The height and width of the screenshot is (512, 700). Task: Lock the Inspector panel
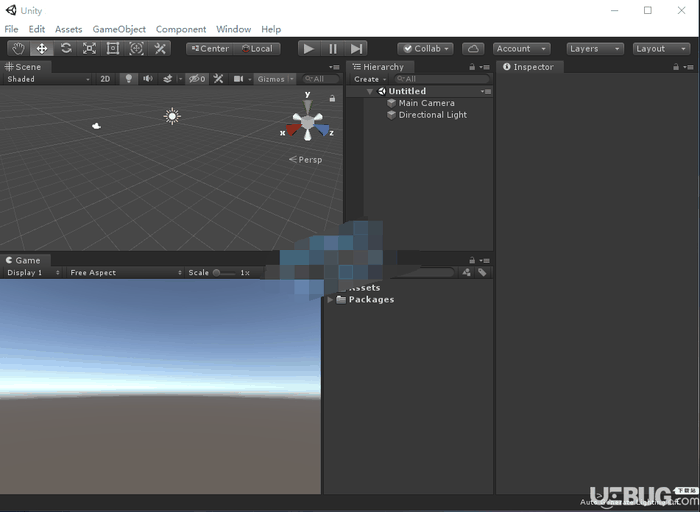click(676, 67)
